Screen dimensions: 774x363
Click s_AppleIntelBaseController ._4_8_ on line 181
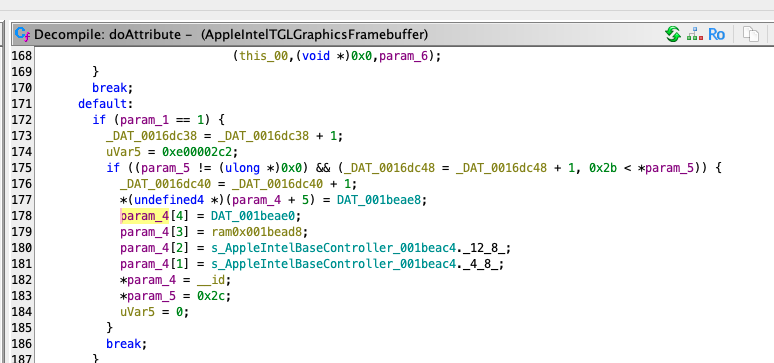click(357, 264)
